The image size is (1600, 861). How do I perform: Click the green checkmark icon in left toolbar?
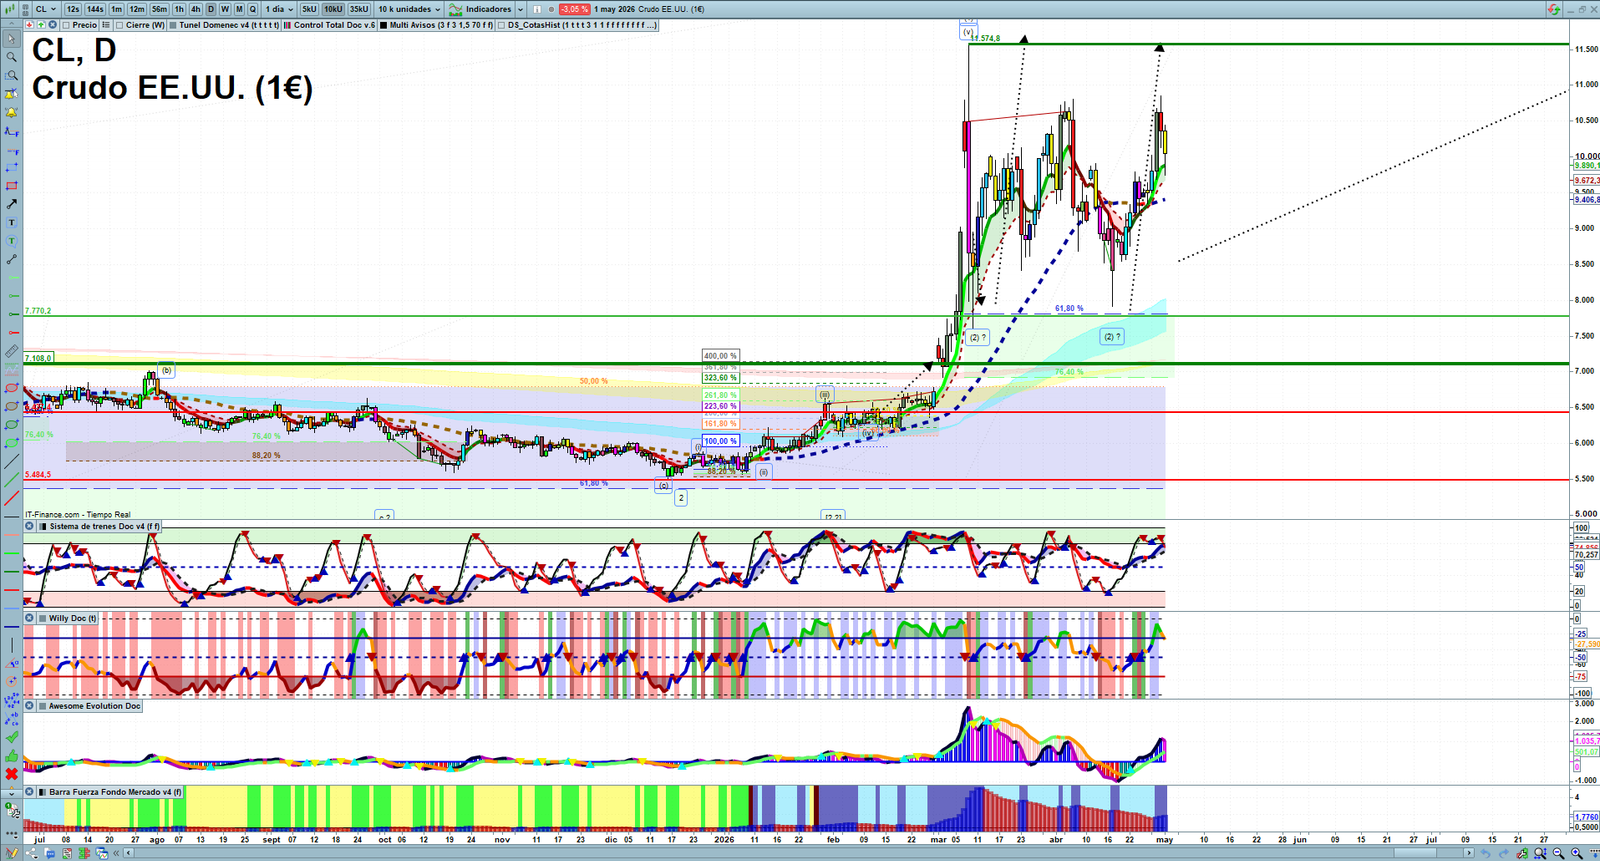[11, 737]
